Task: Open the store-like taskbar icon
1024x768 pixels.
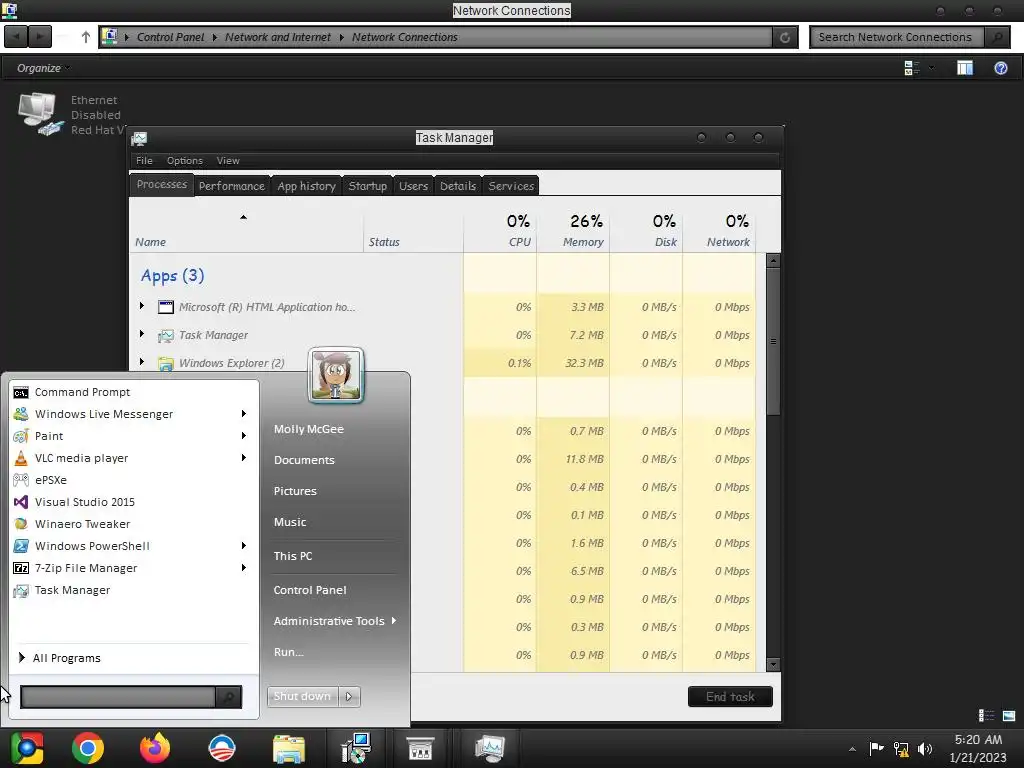Action: 419,748
